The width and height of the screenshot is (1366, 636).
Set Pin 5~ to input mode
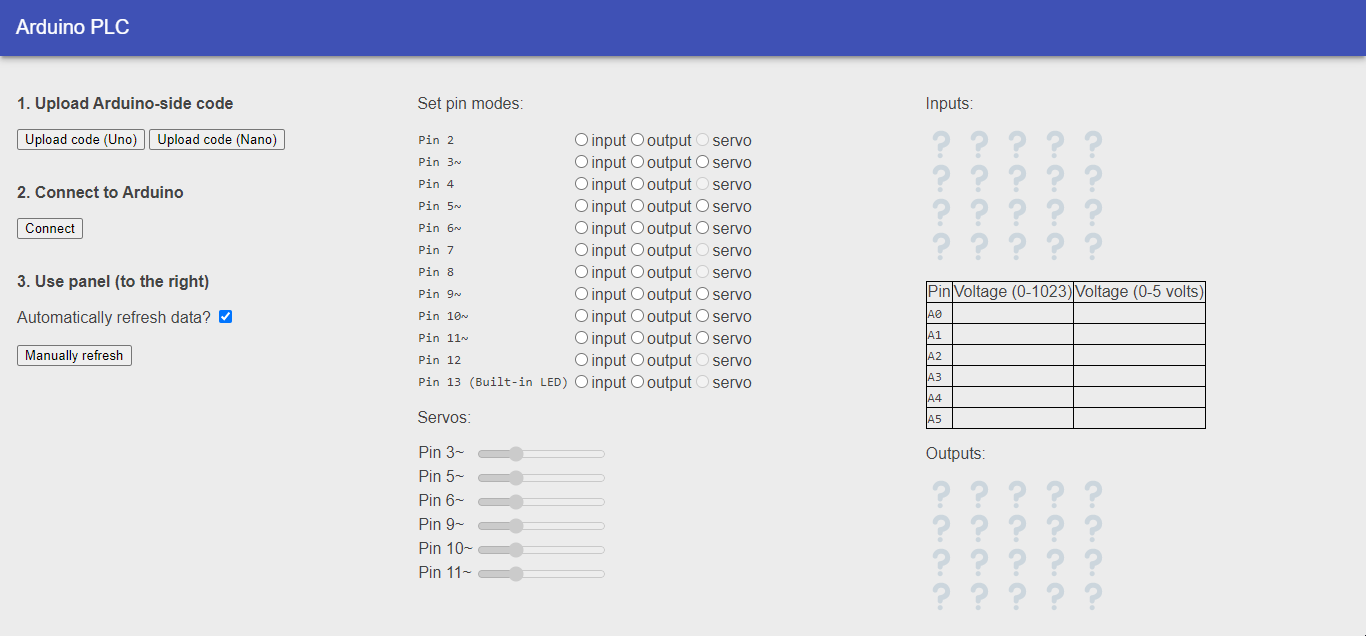[x=581, y=206]
